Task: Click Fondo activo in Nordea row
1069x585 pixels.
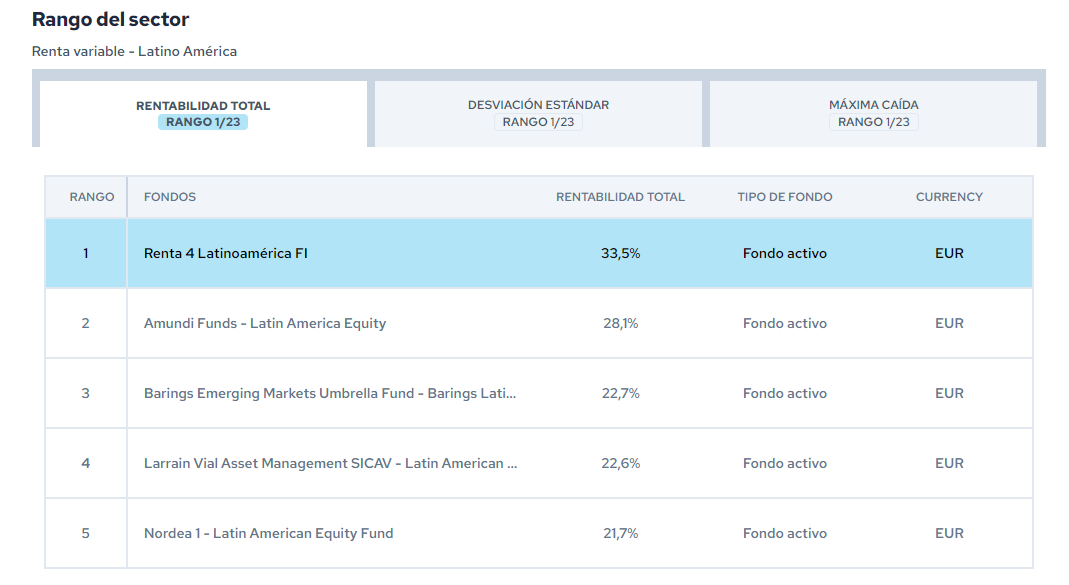Action: 785,533
